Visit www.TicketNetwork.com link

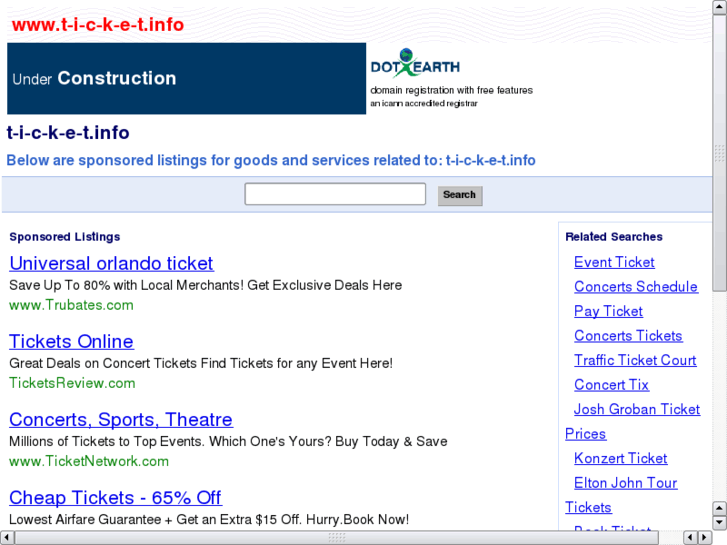[x=89, y=462]
